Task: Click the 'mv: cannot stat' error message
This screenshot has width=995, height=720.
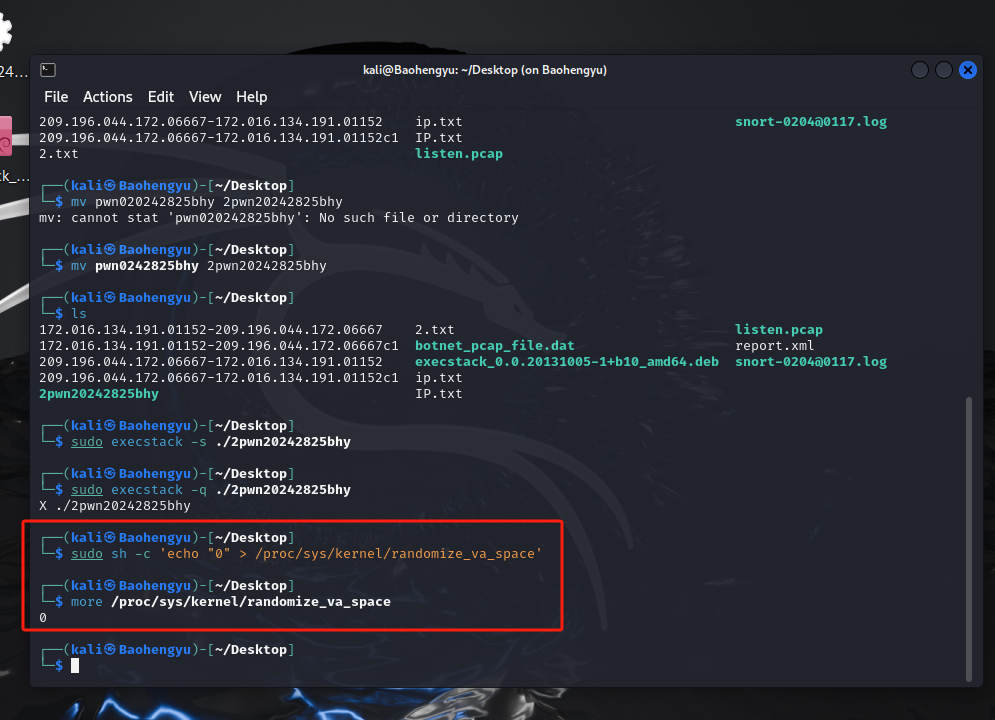Action: pos(279,218)
